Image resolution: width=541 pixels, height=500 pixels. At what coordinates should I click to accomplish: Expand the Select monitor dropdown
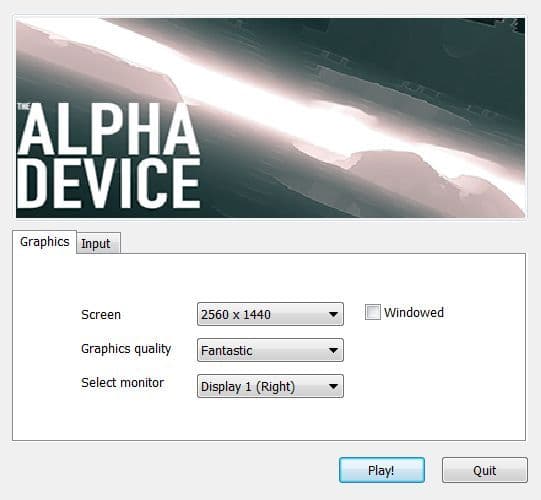coord(270,386)
